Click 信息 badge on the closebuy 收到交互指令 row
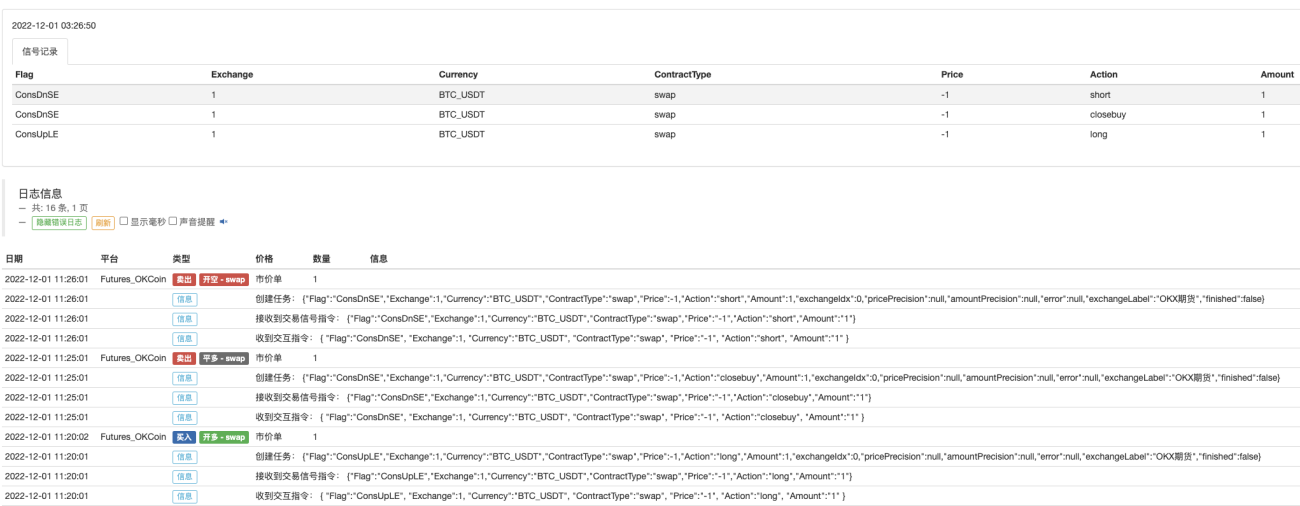This screenshot has height=506, width=1300. pos(185,417)
